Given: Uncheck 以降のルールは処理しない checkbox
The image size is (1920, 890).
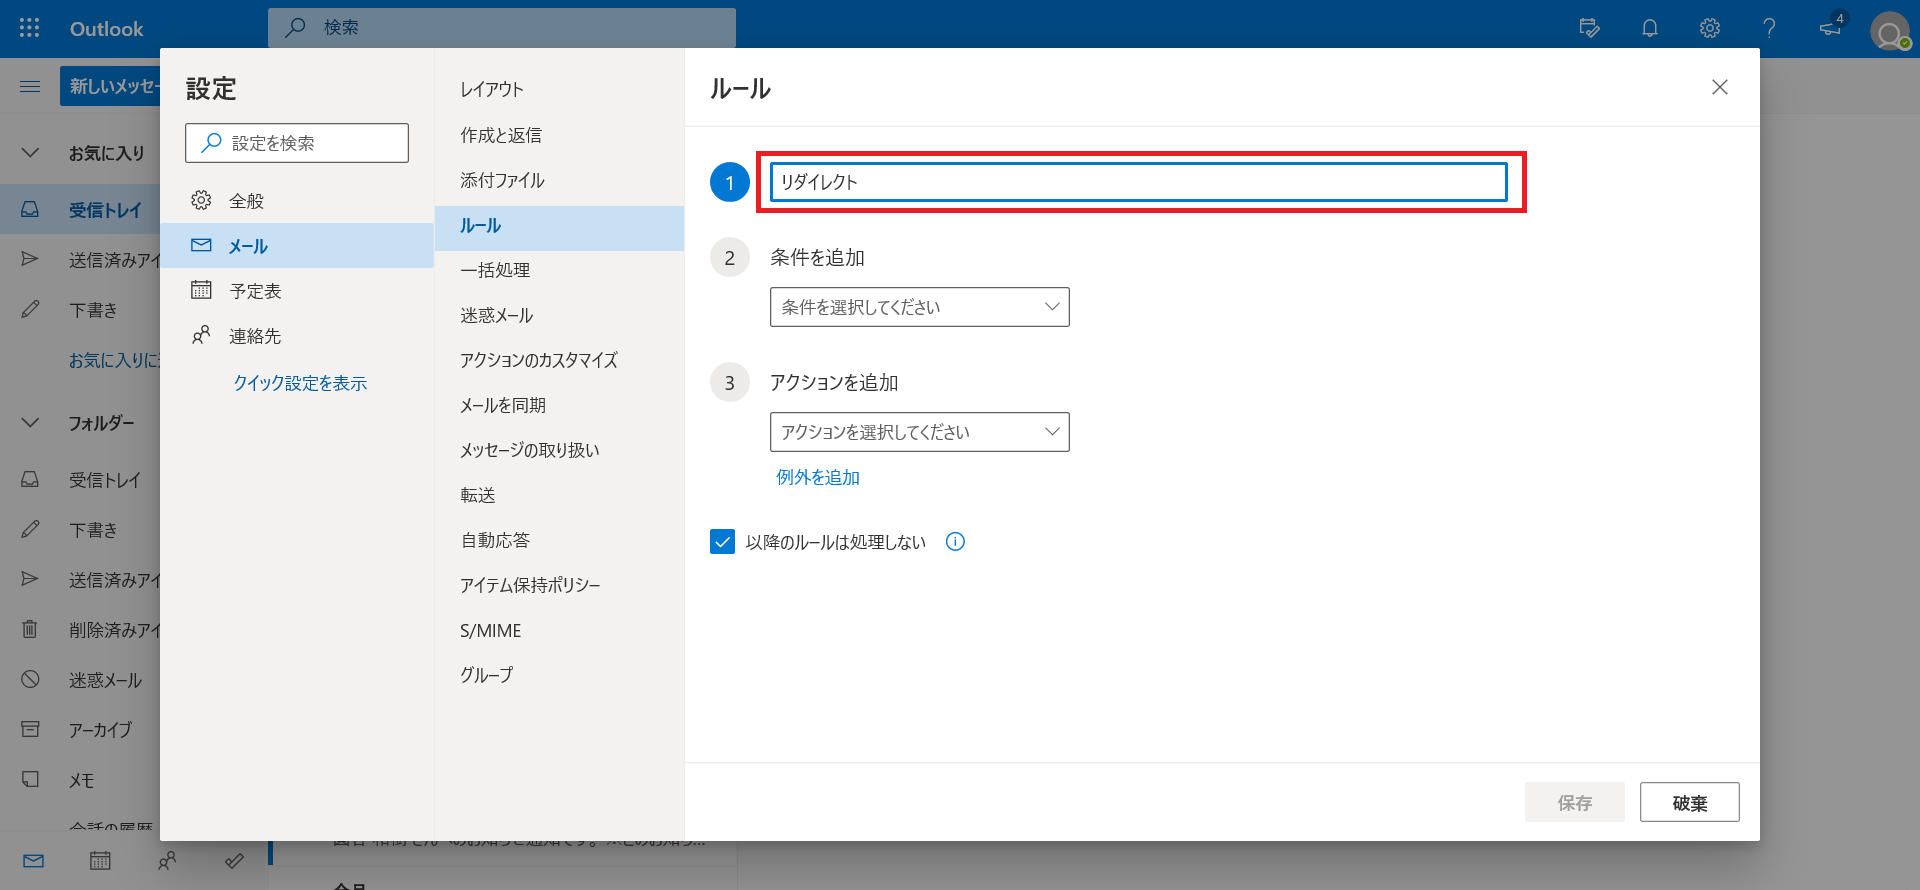Looking at the screenshot, I should 722,542.
